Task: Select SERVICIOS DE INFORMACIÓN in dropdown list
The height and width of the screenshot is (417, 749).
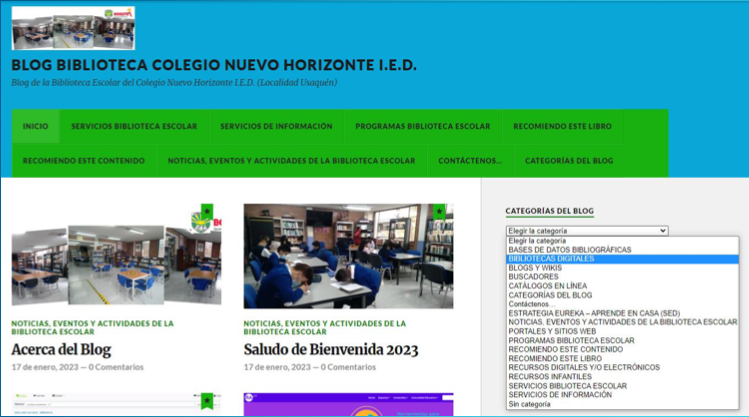Action: pos(622,395)
